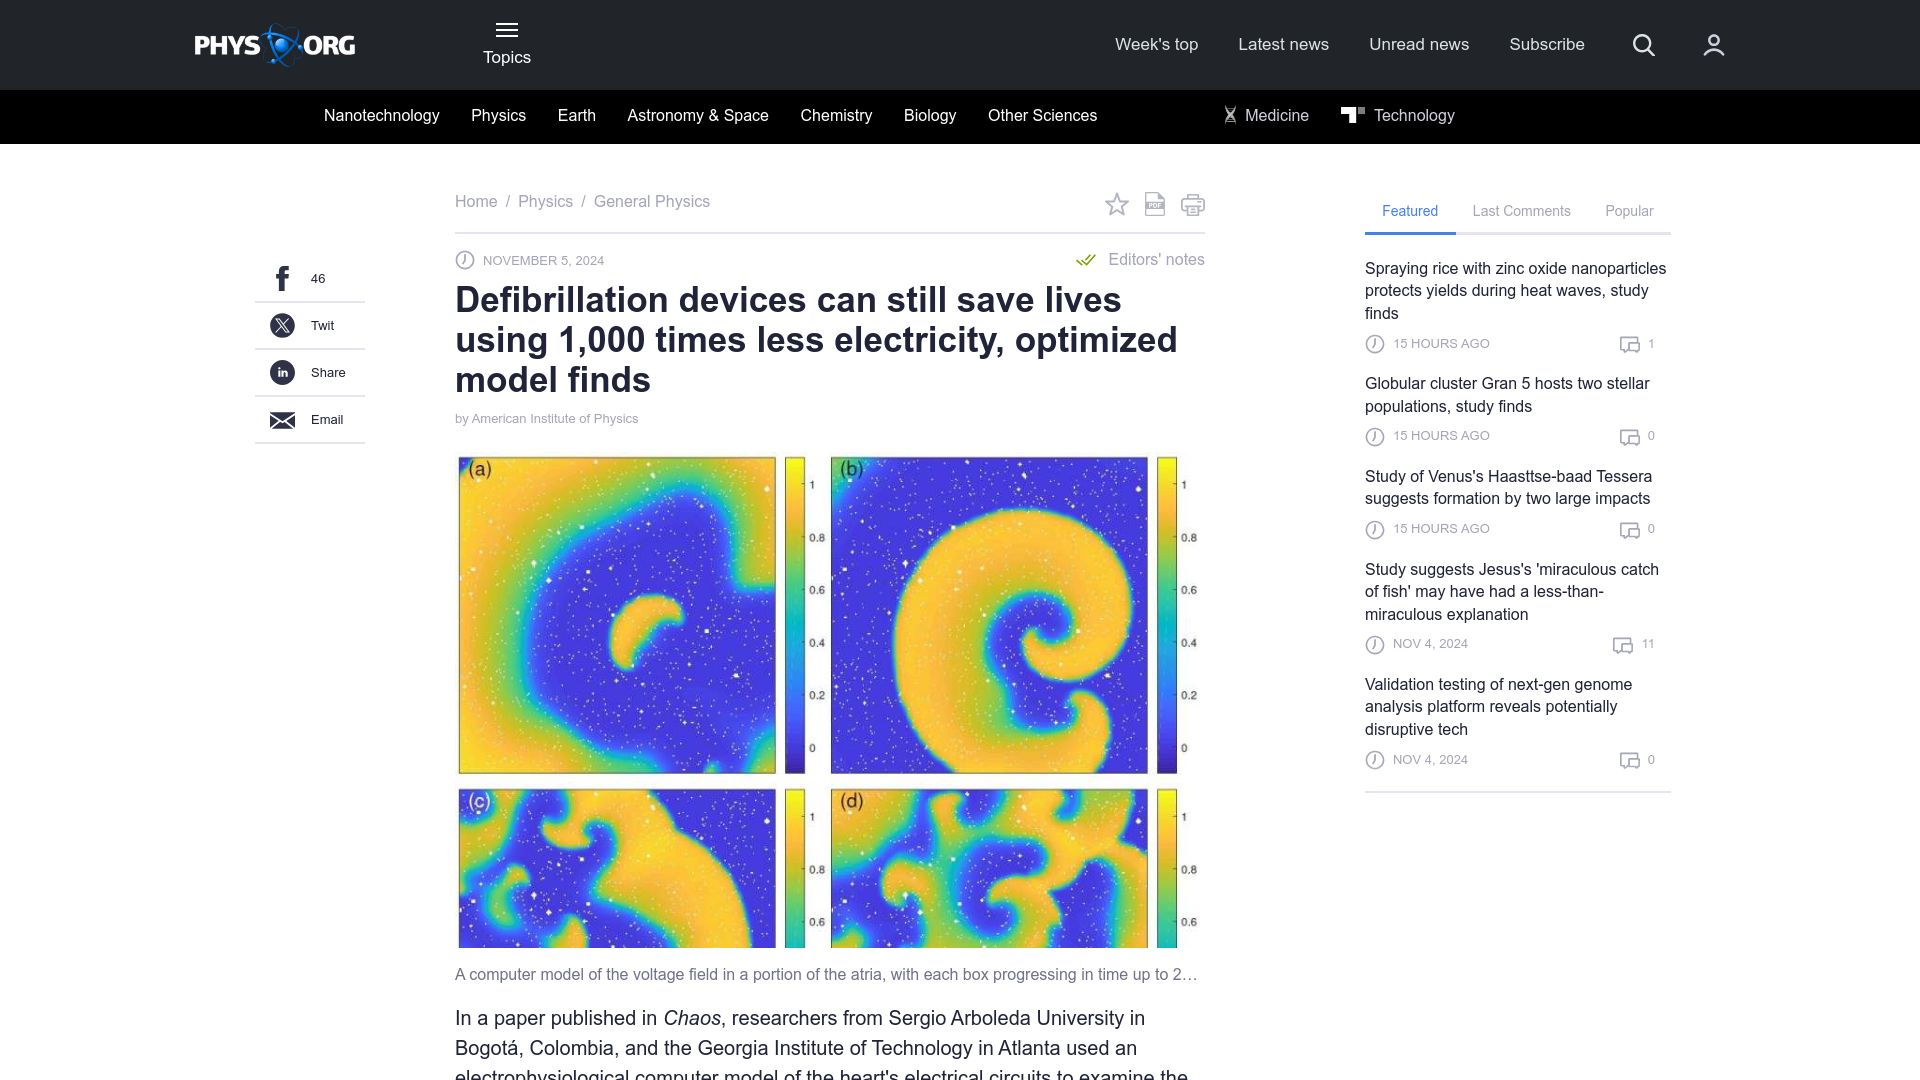Viewport: 1920px width, 1080px height.
Task: Open the Chemistry category
Action: 836,116
